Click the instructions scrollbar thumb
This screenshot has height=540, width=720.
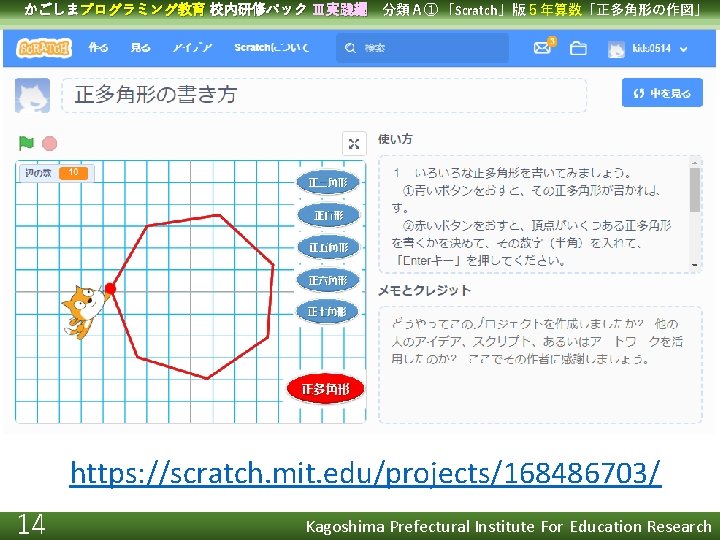(695, 190)
